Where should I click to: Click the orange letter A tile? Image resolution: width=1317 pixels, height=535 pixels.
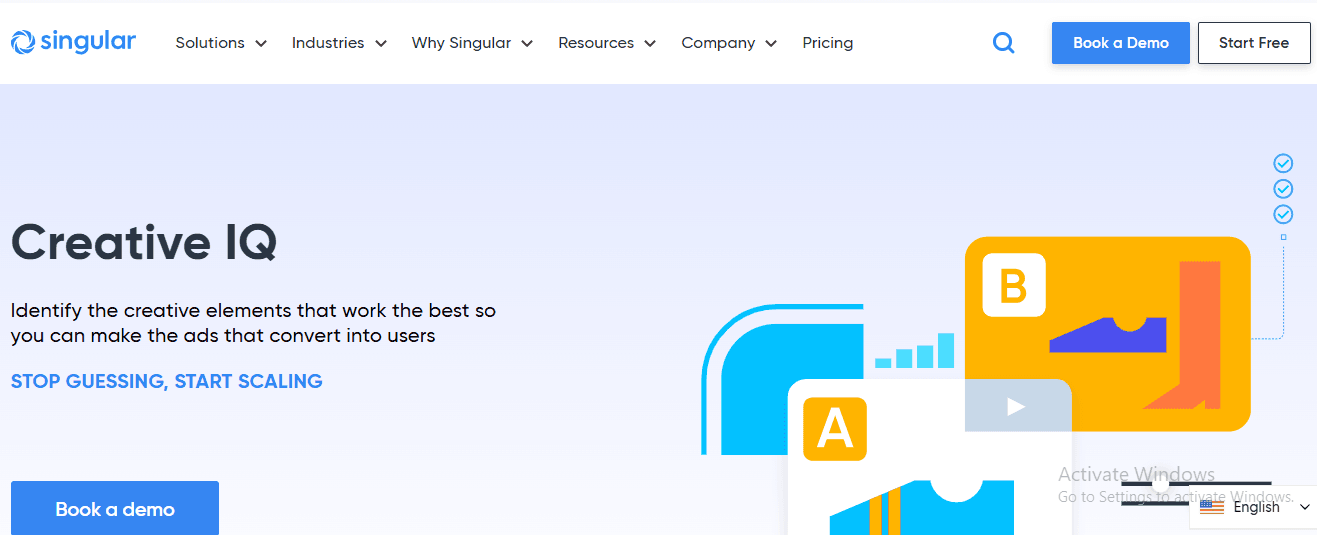tap(835, 429)
